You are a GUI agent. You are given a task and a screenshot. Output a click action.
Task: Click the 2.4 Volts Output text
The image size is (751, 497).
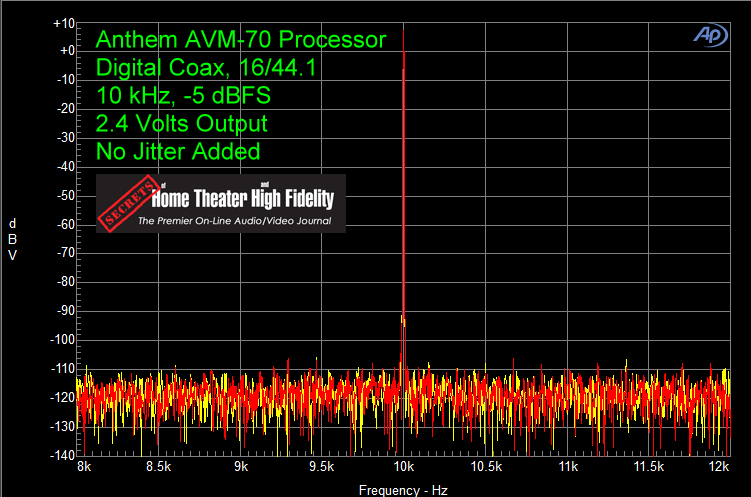(x=181, y=124)
